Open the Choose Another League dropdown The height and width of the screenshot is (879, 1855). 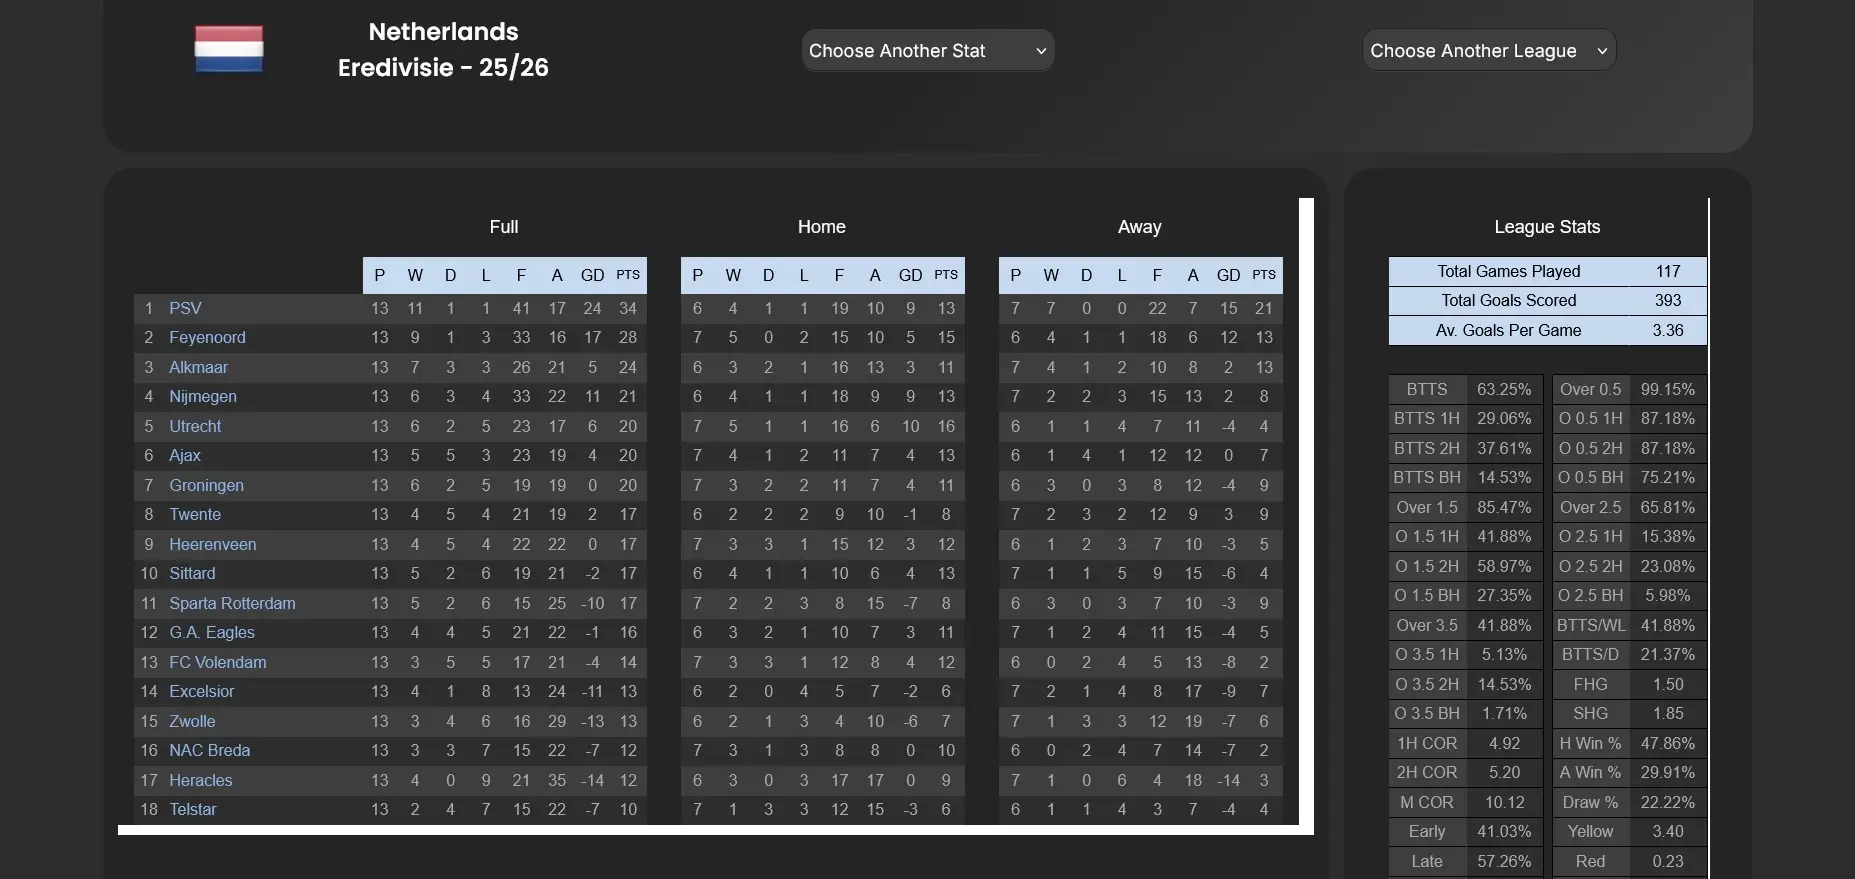click(1489, 50)
